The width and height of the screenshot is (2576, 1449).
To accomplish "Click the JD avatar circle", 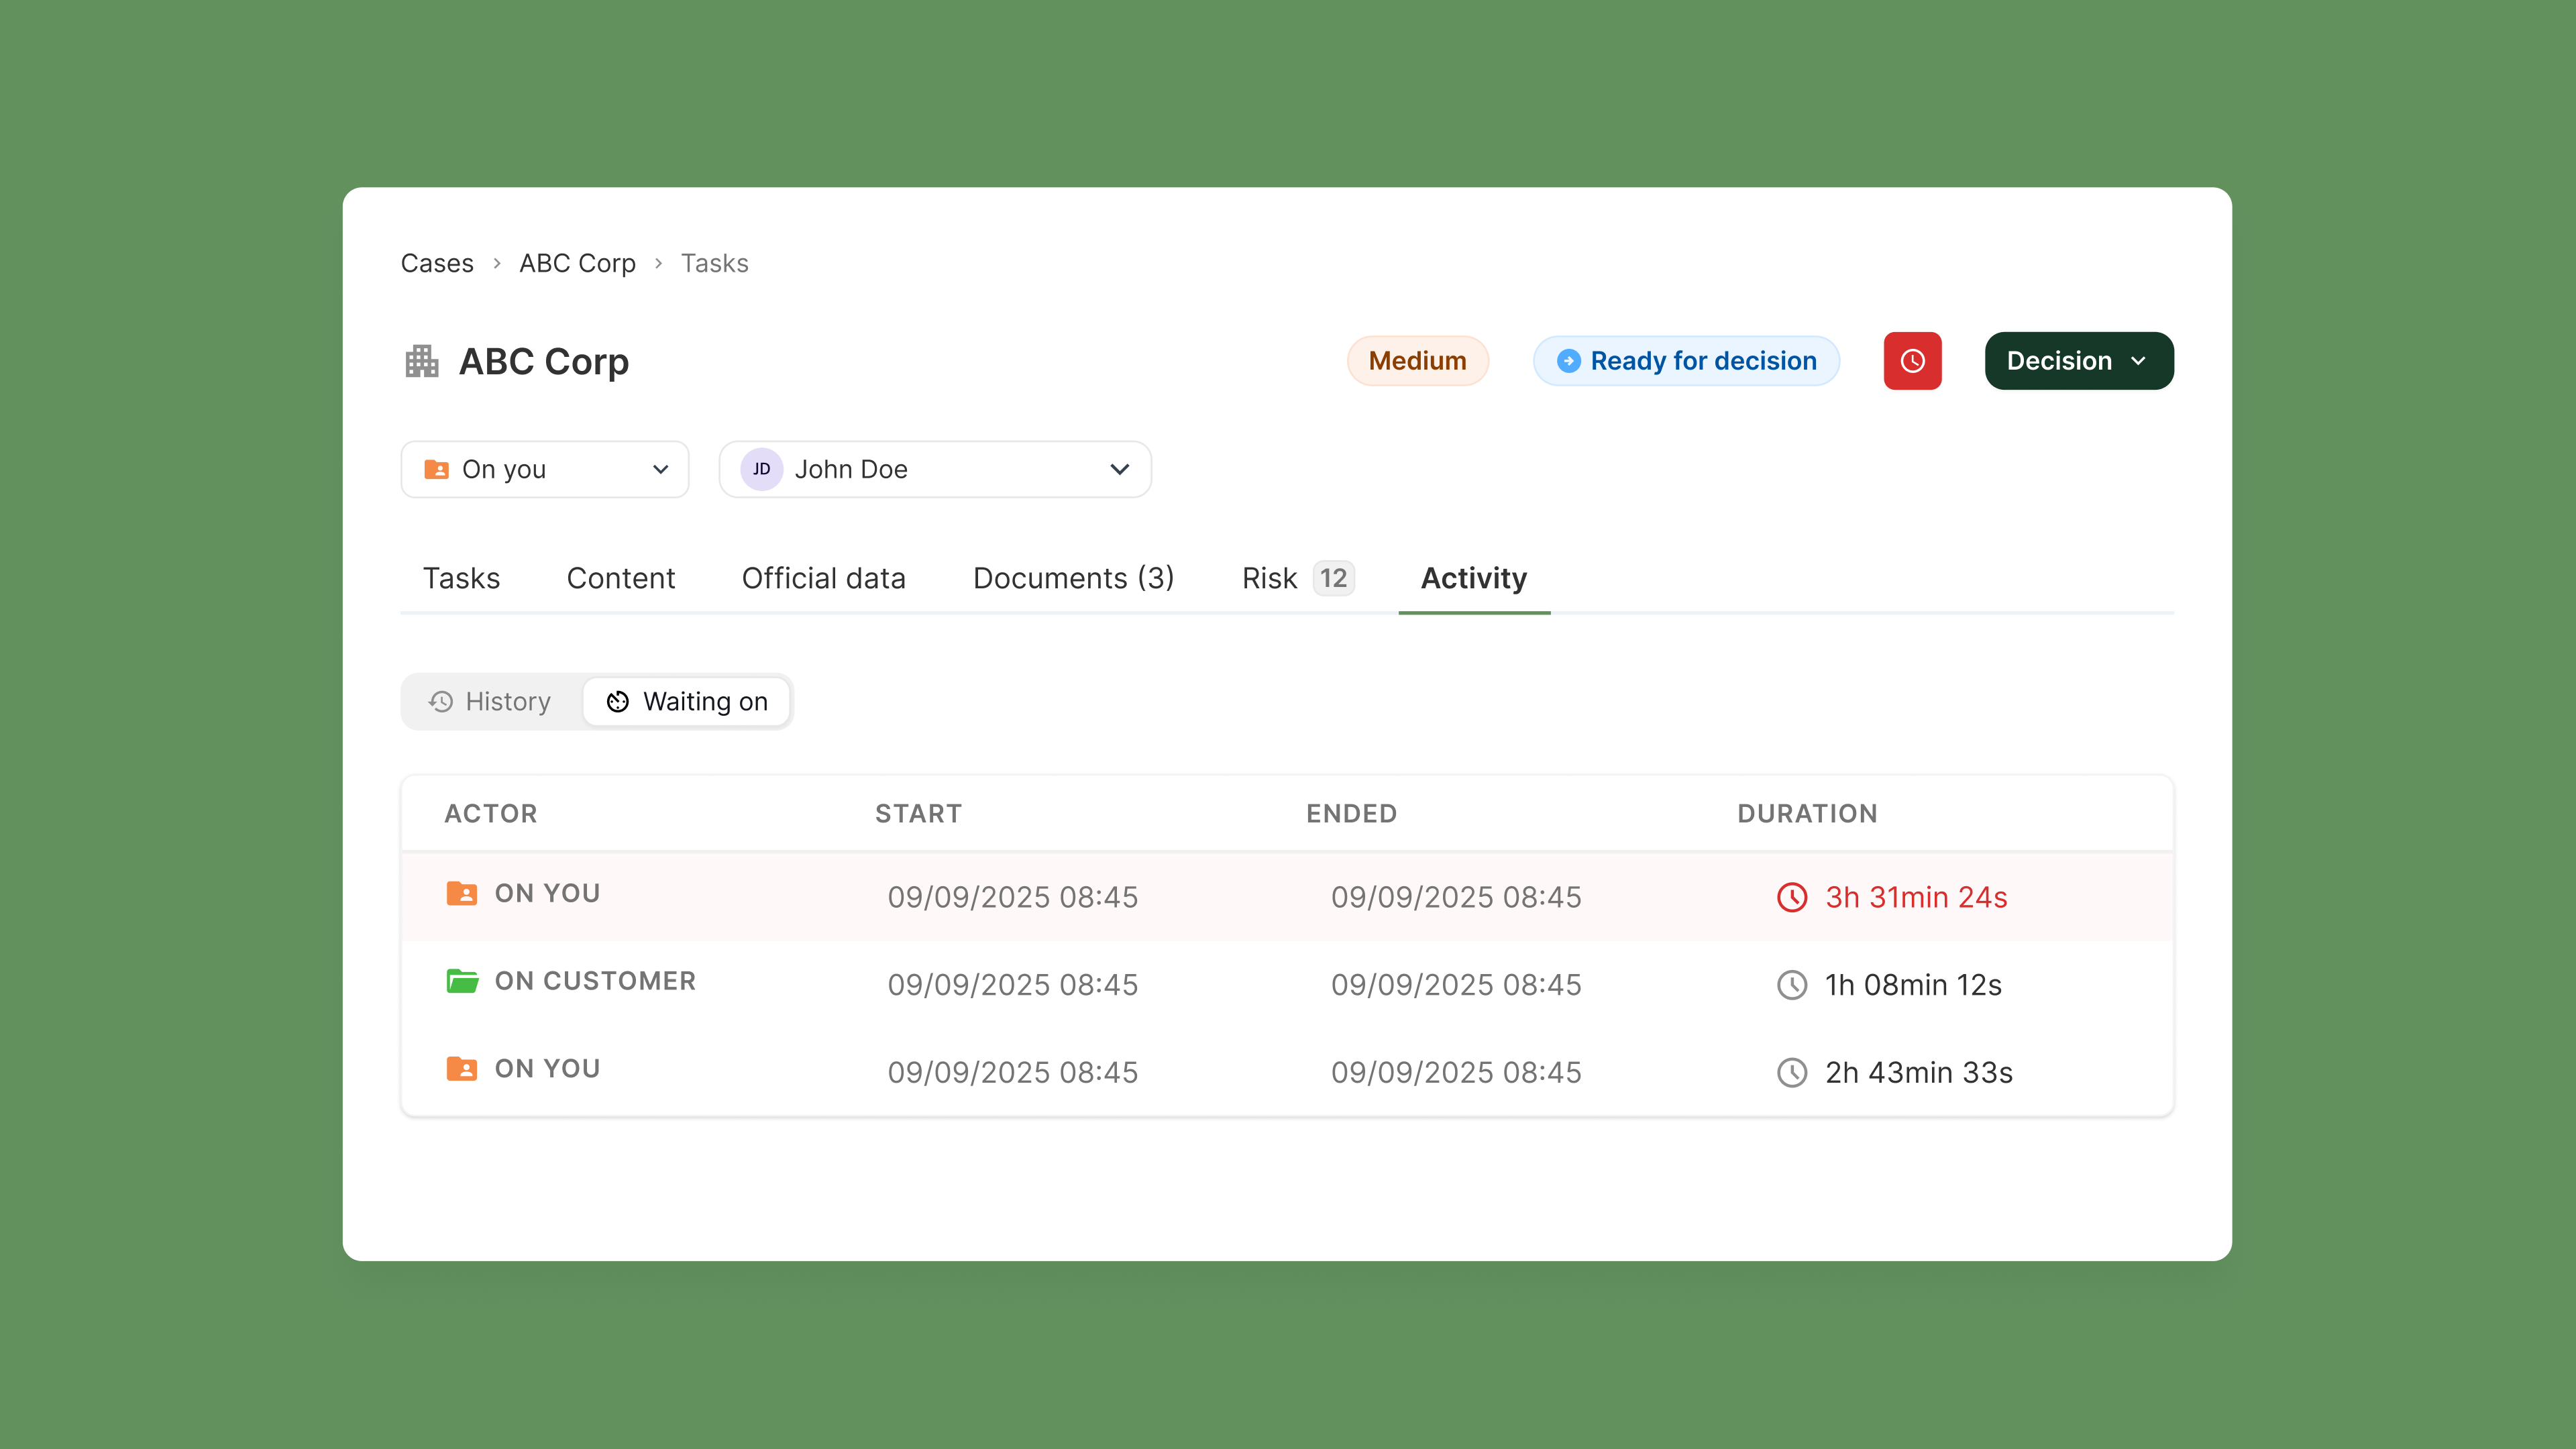I will point(761,469).
